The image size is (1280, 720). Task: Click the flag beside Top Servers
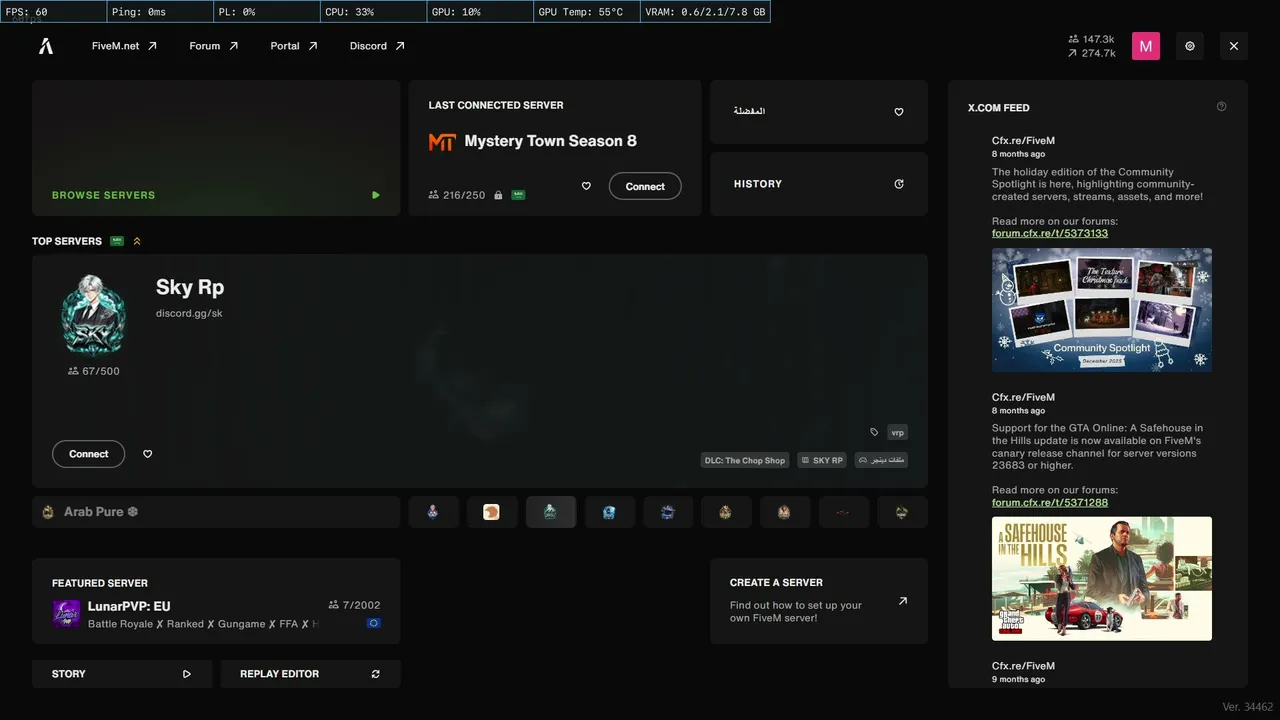tap(117, 241)
